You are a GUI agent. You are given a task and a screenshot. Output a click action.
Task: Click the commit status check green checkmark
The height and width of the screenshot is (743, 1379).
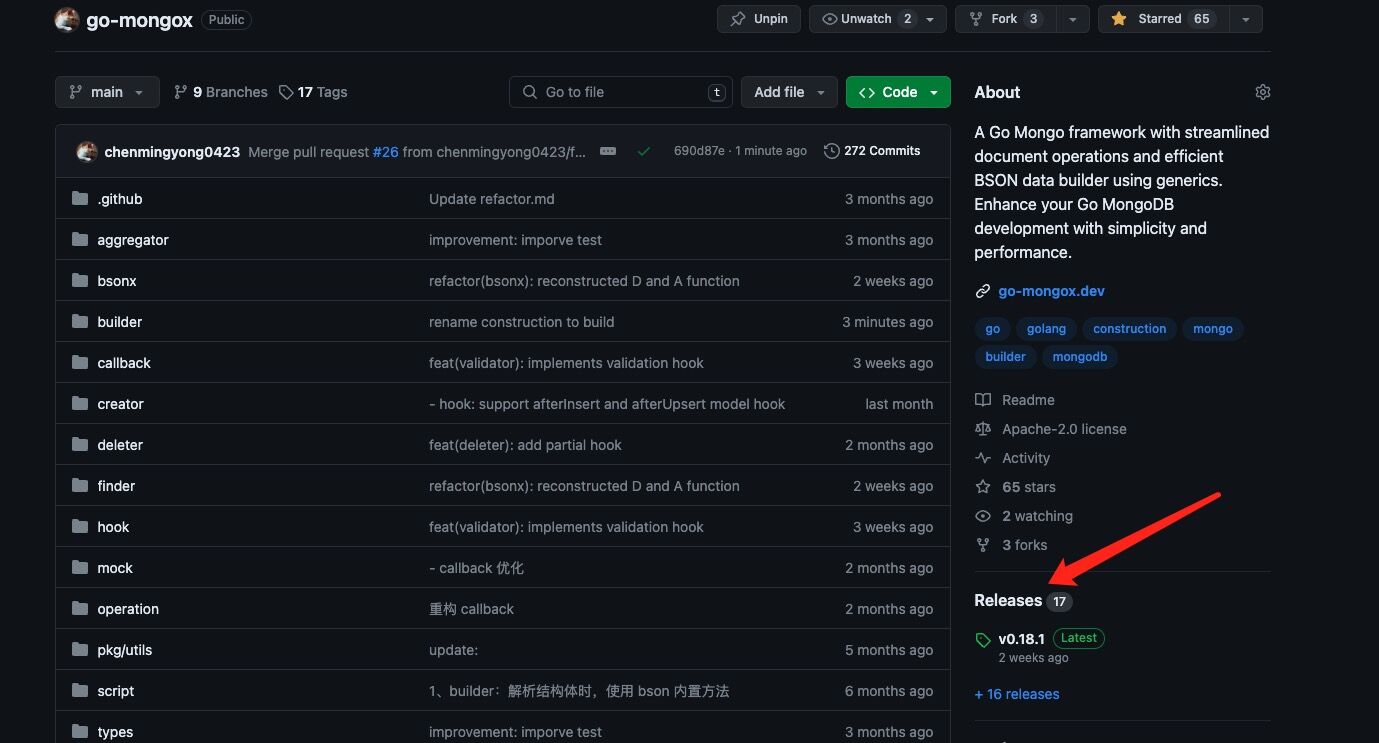click(644, 151)
